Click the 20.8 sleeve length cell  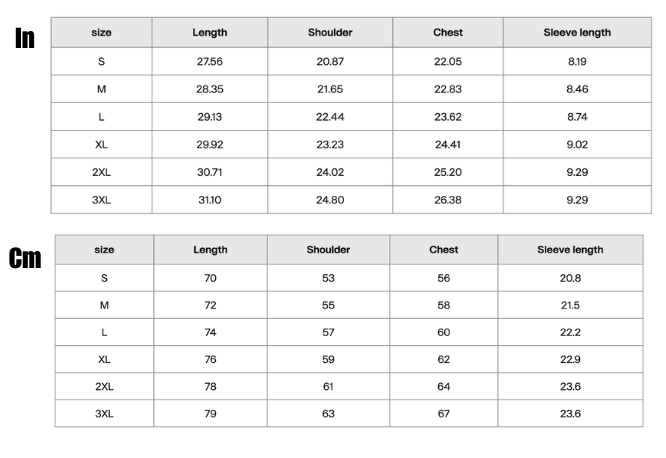(570, 278)
